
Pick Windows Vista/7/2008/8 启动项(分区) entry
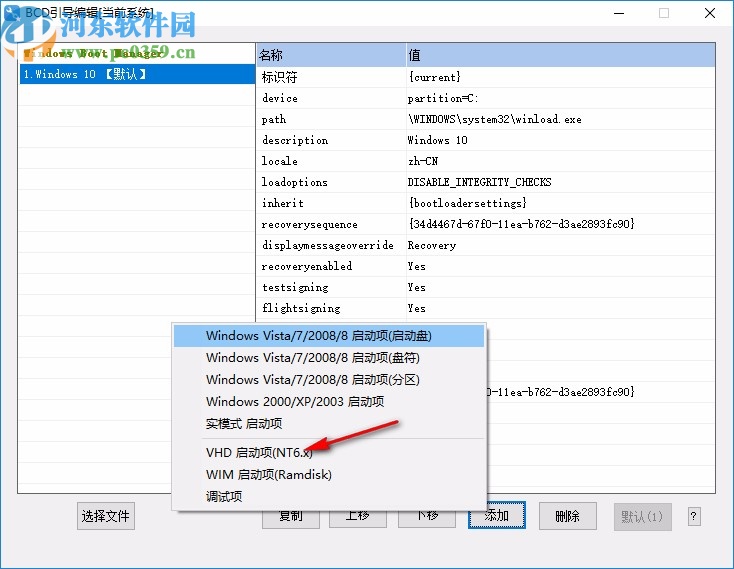coord(329,379)
